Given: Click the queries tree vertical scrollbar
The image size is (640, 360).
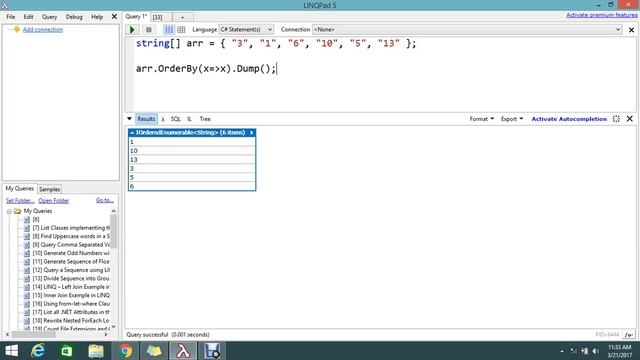Looking at the screenshot, I should [113, 231].
